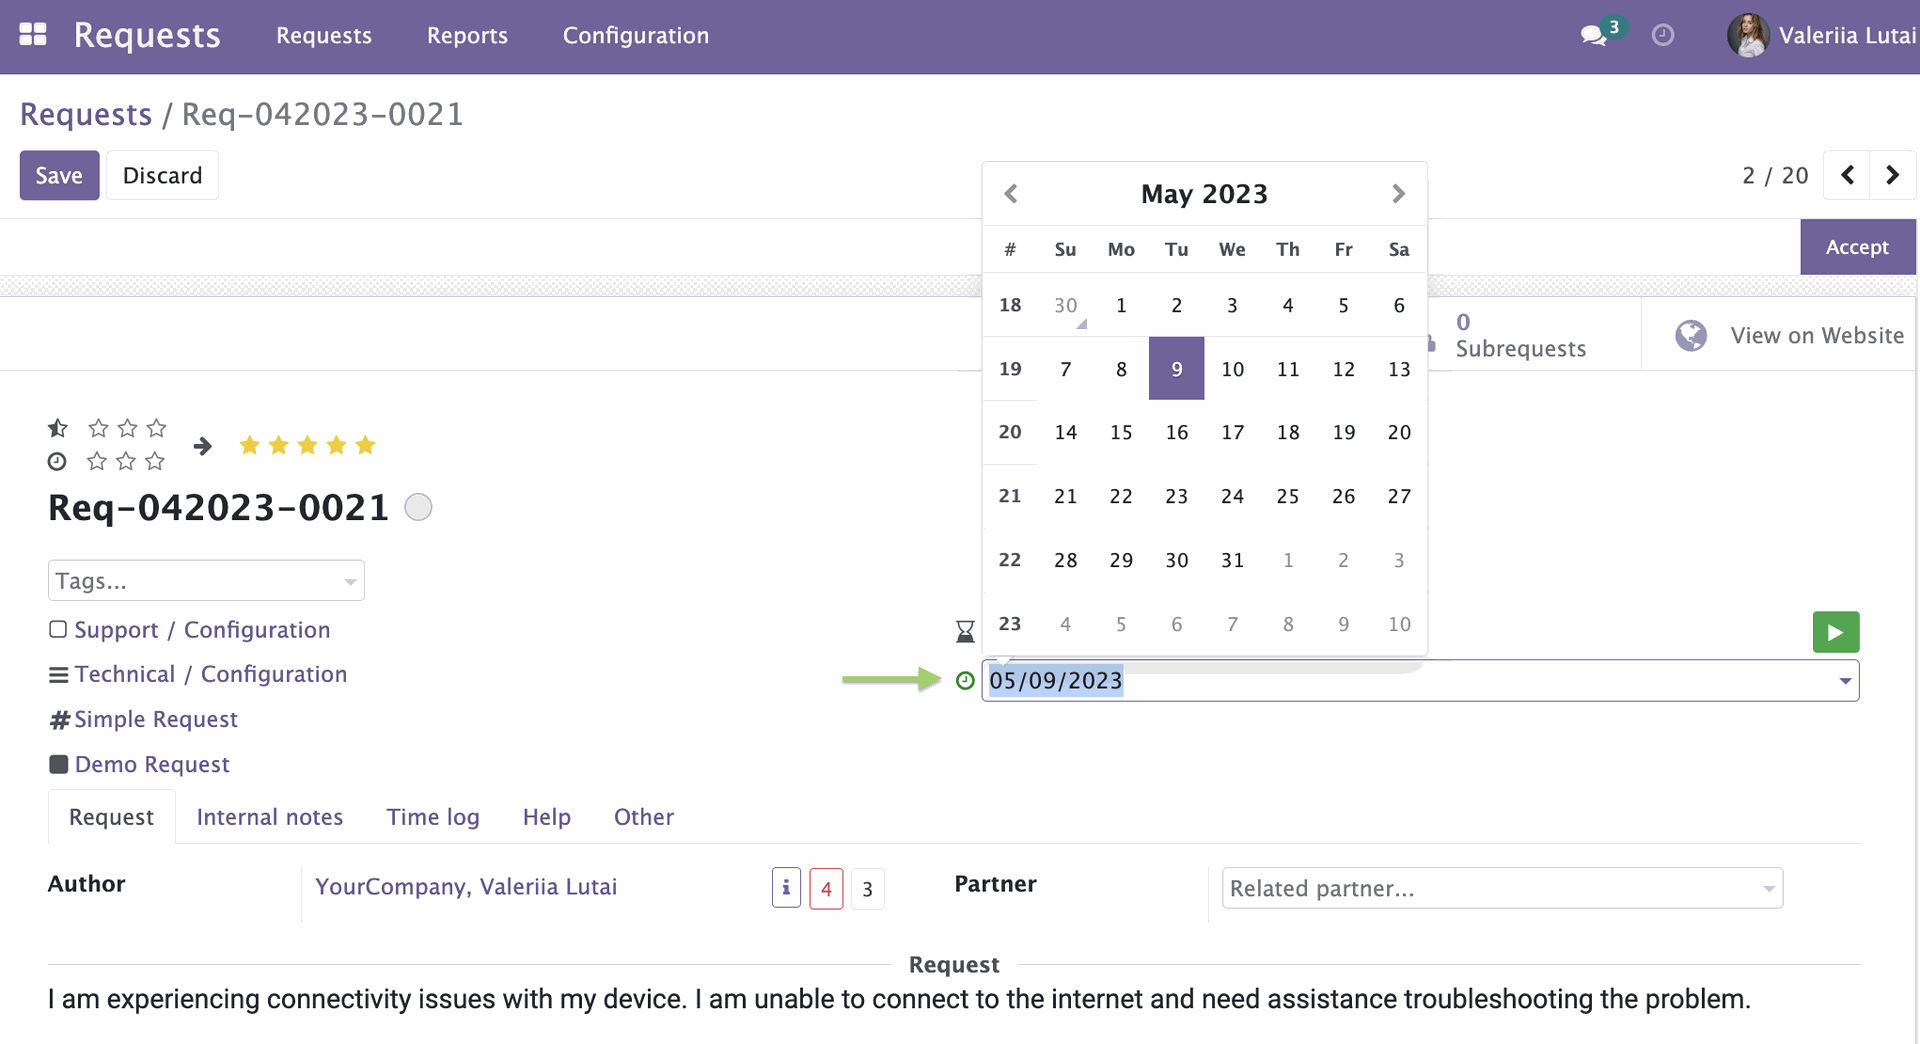Open the Configuration menu
Viewport: 1920px width, 1044px height.
636,35
